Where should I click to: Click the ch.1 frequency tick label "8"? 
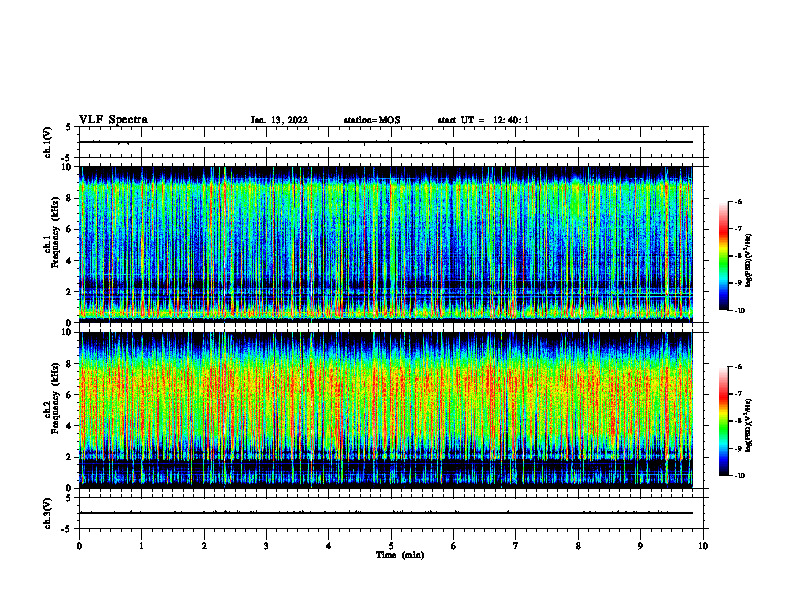click(69, 198)
